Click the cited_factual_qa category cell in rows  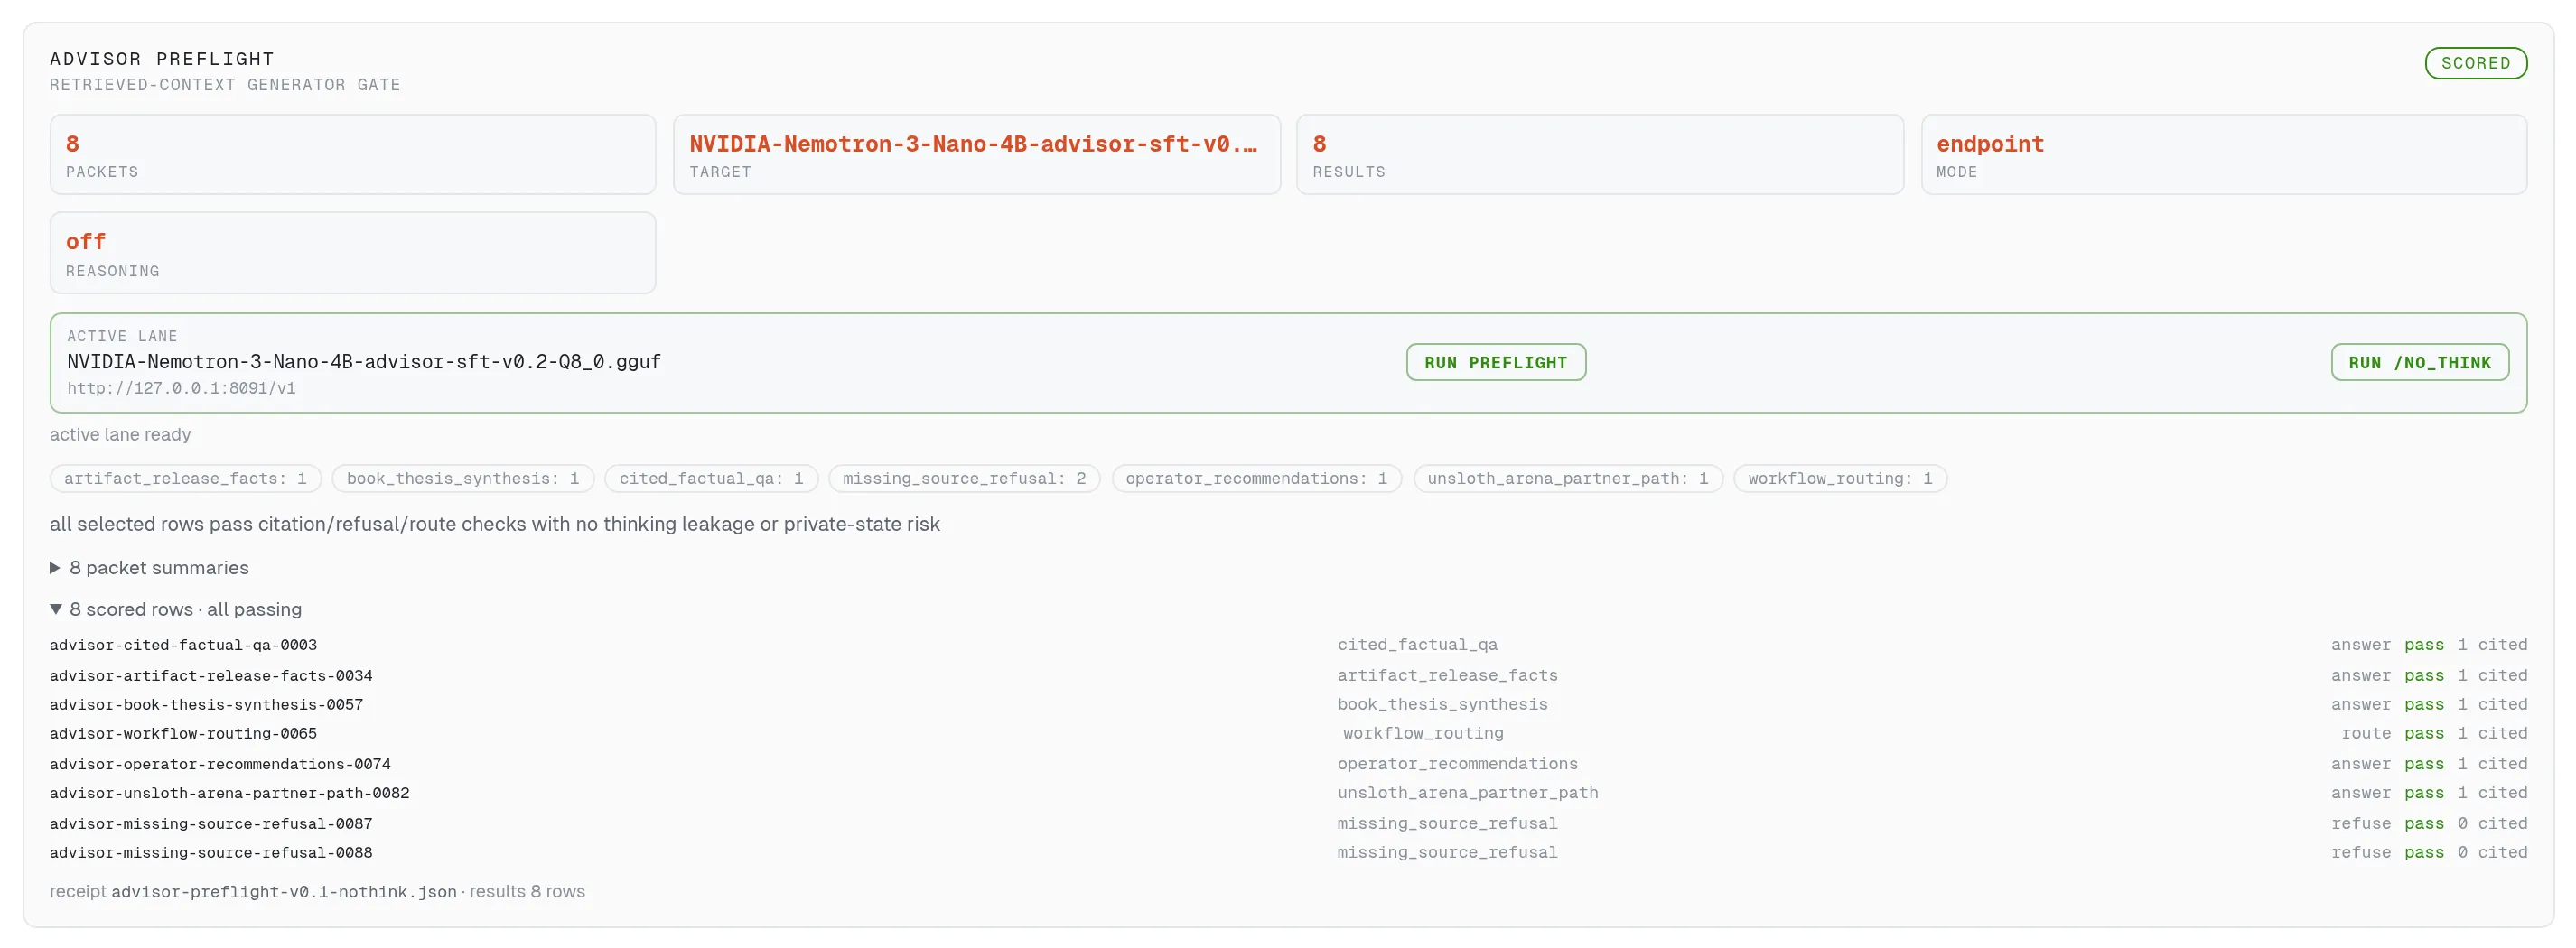point(1417,646)
